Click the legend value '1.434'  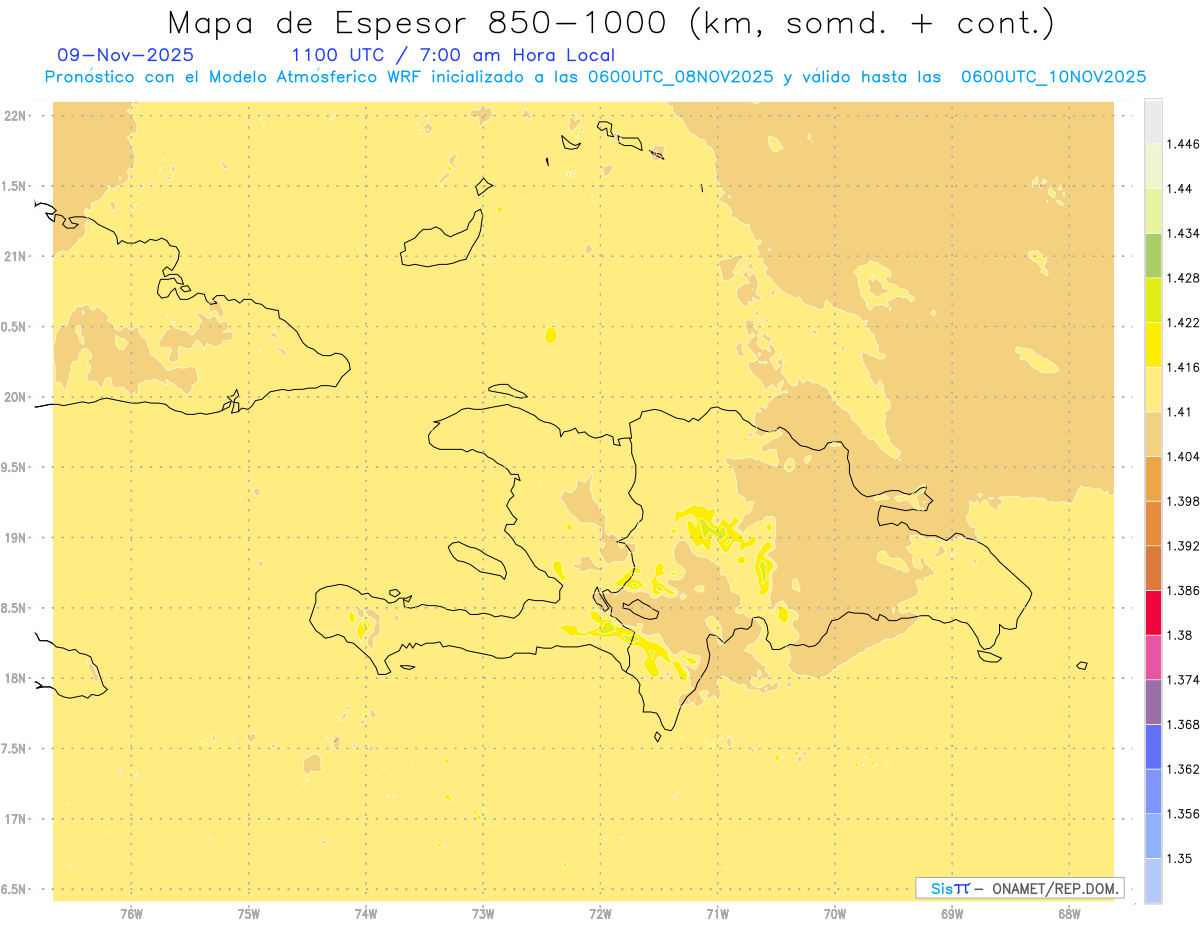1184,233
